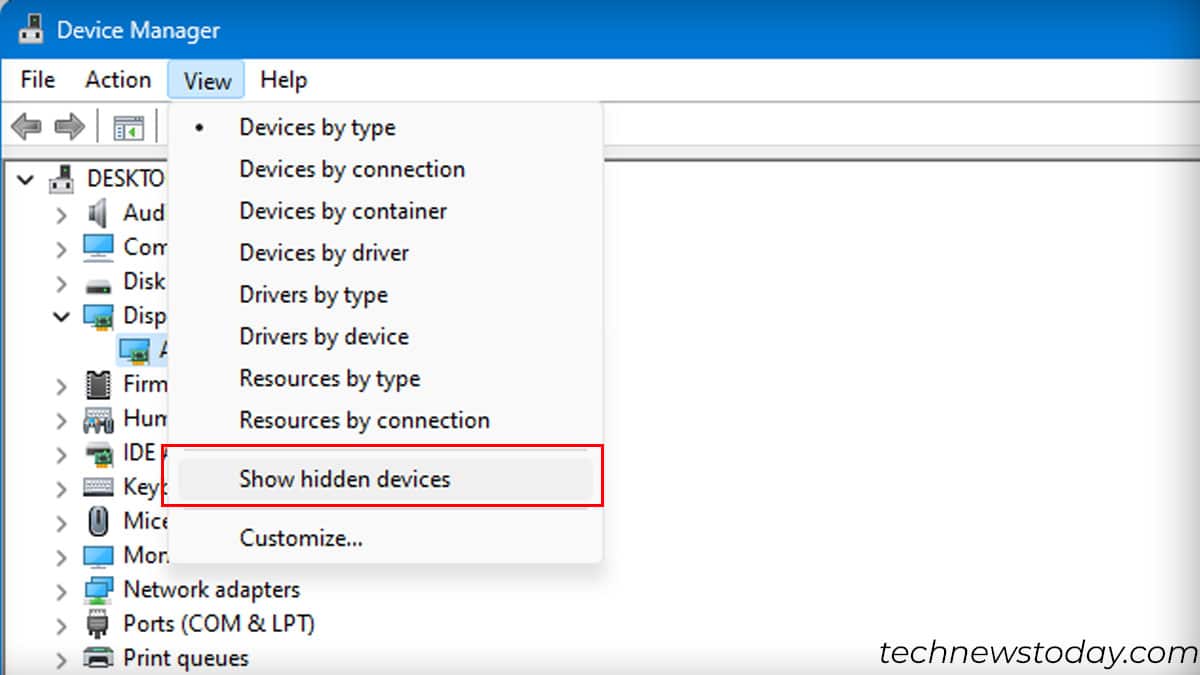Expand the Network adapters chevron
Image resolution: width=1200 pixels, height=675 pixels.
(62, 591)
